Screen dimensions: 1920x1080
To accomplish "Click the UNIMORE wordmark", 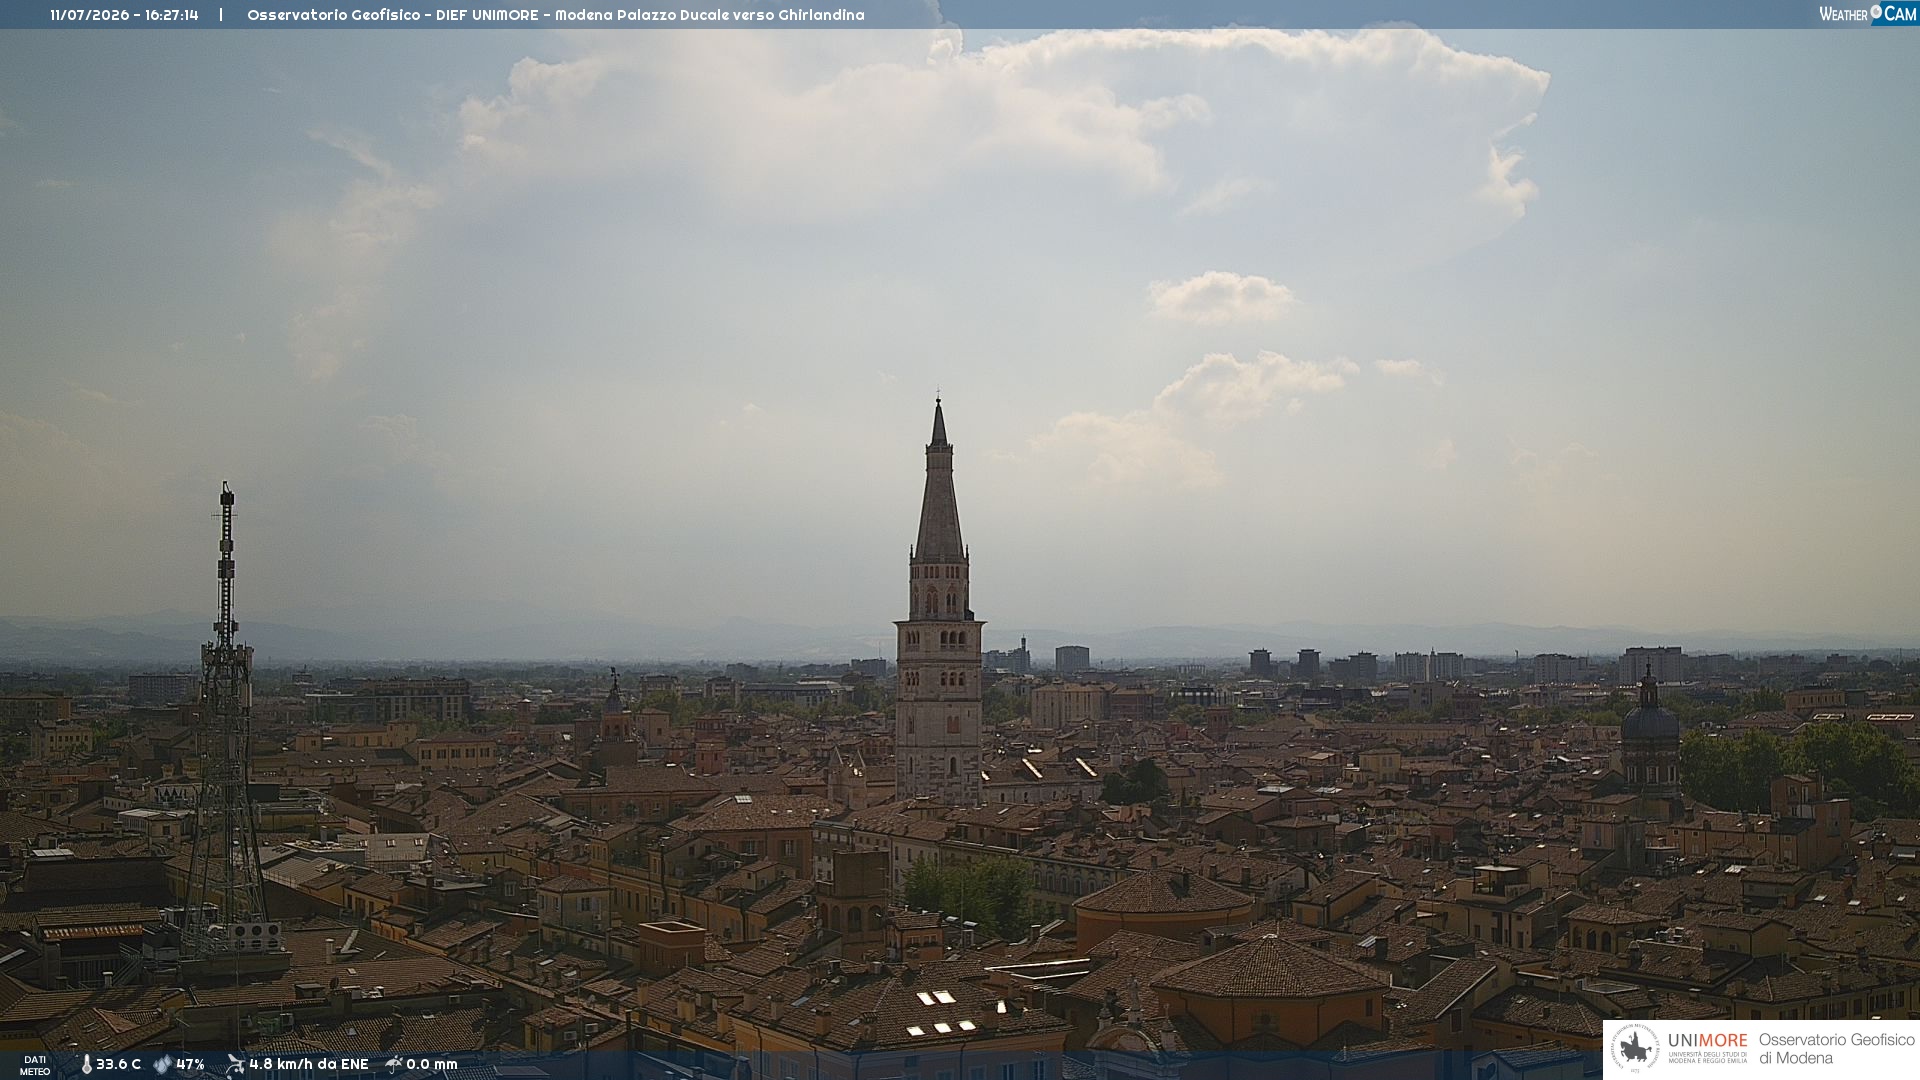I will click(1707, 1041).
